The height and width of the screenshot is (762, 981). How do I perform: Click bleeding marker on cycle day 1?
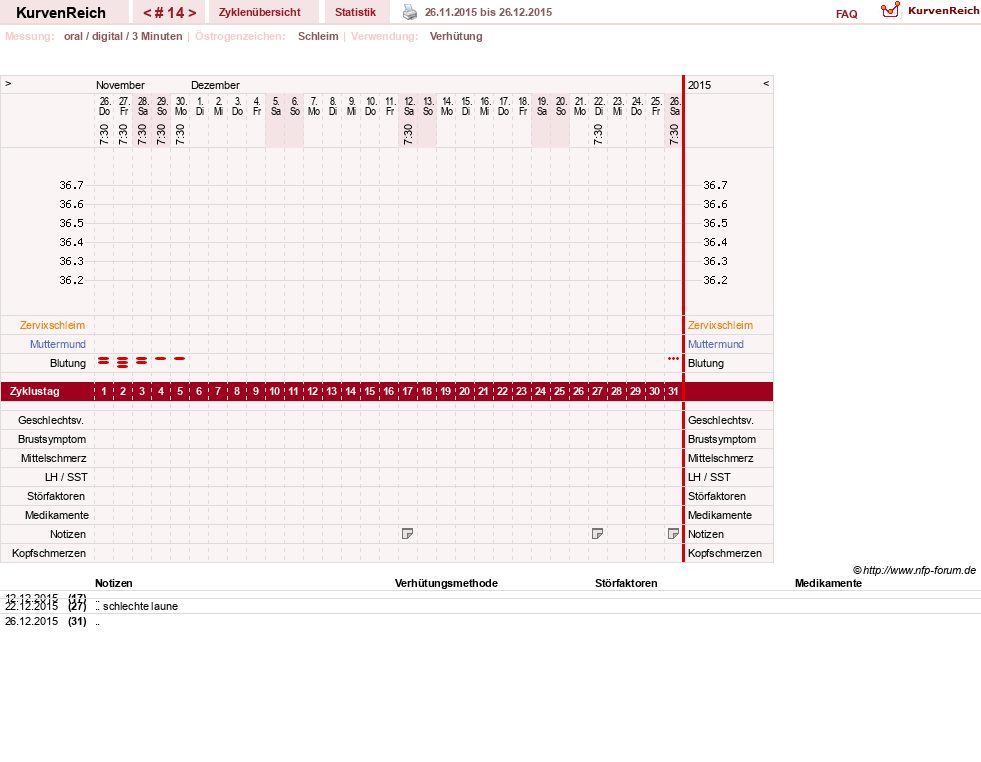click(104, 360)
